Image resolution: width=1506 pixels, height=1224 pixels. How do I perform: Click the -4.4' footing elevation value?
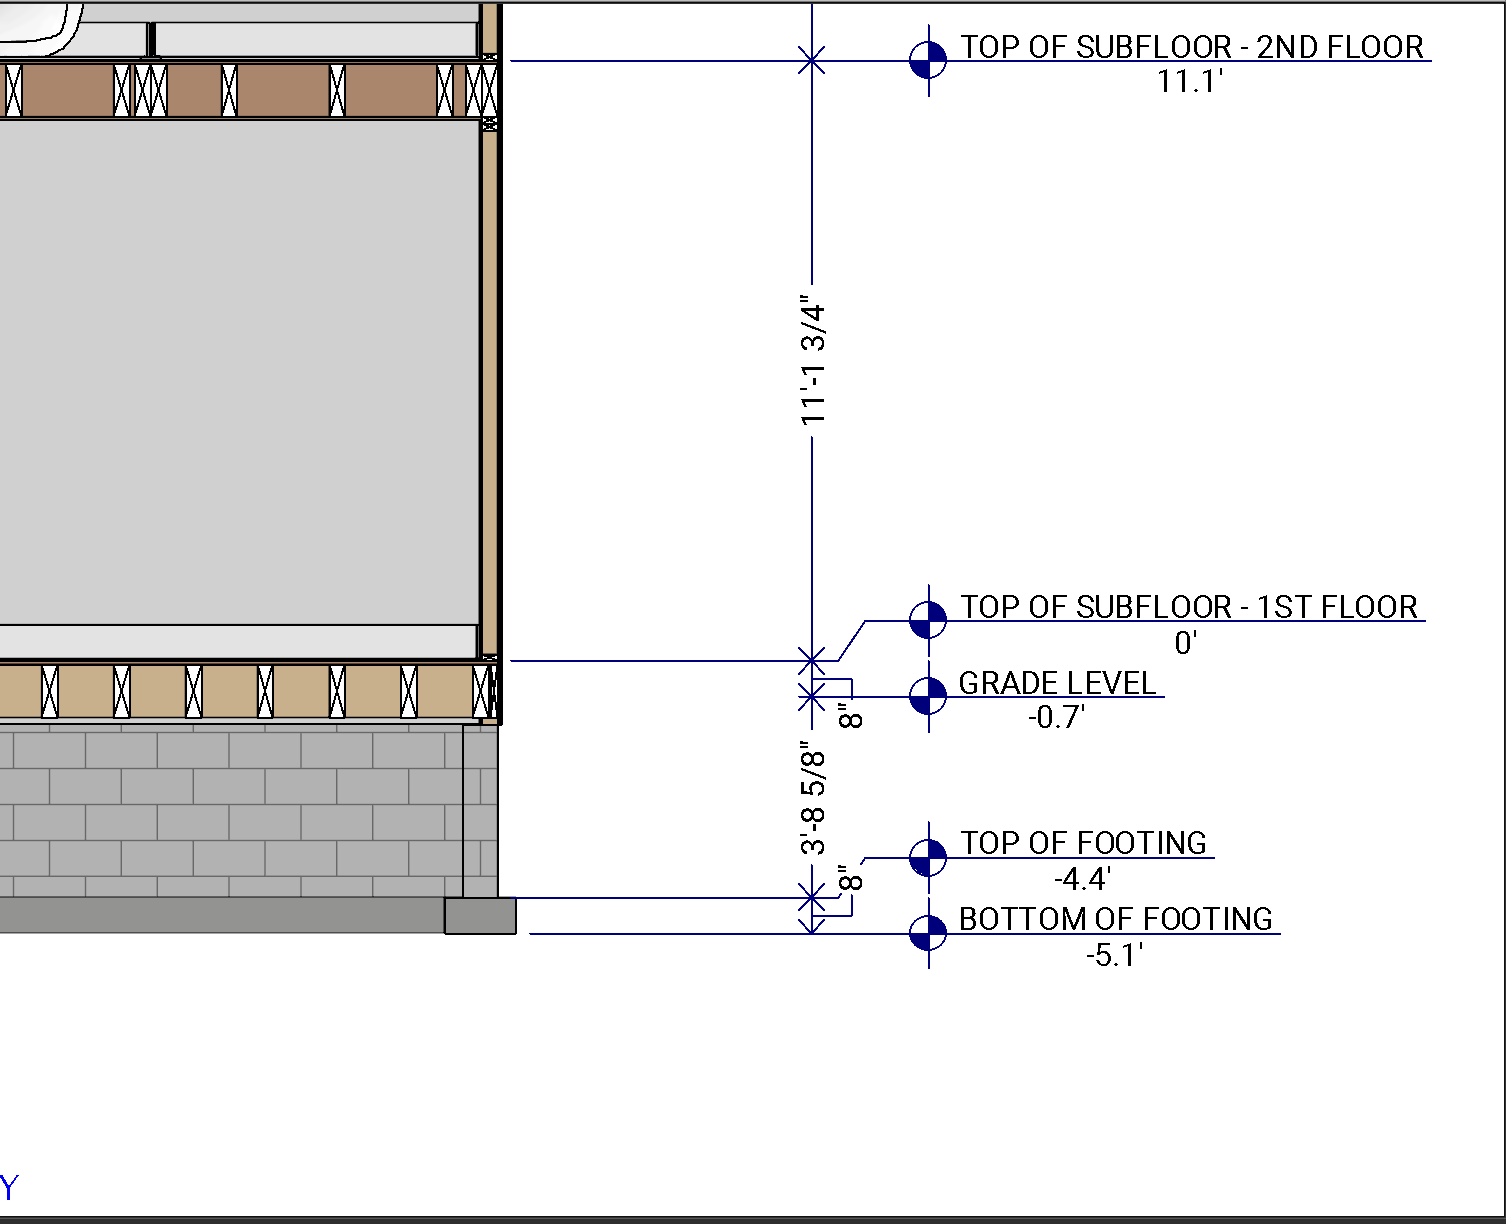pyautogui.click(x=1082, y=879)
